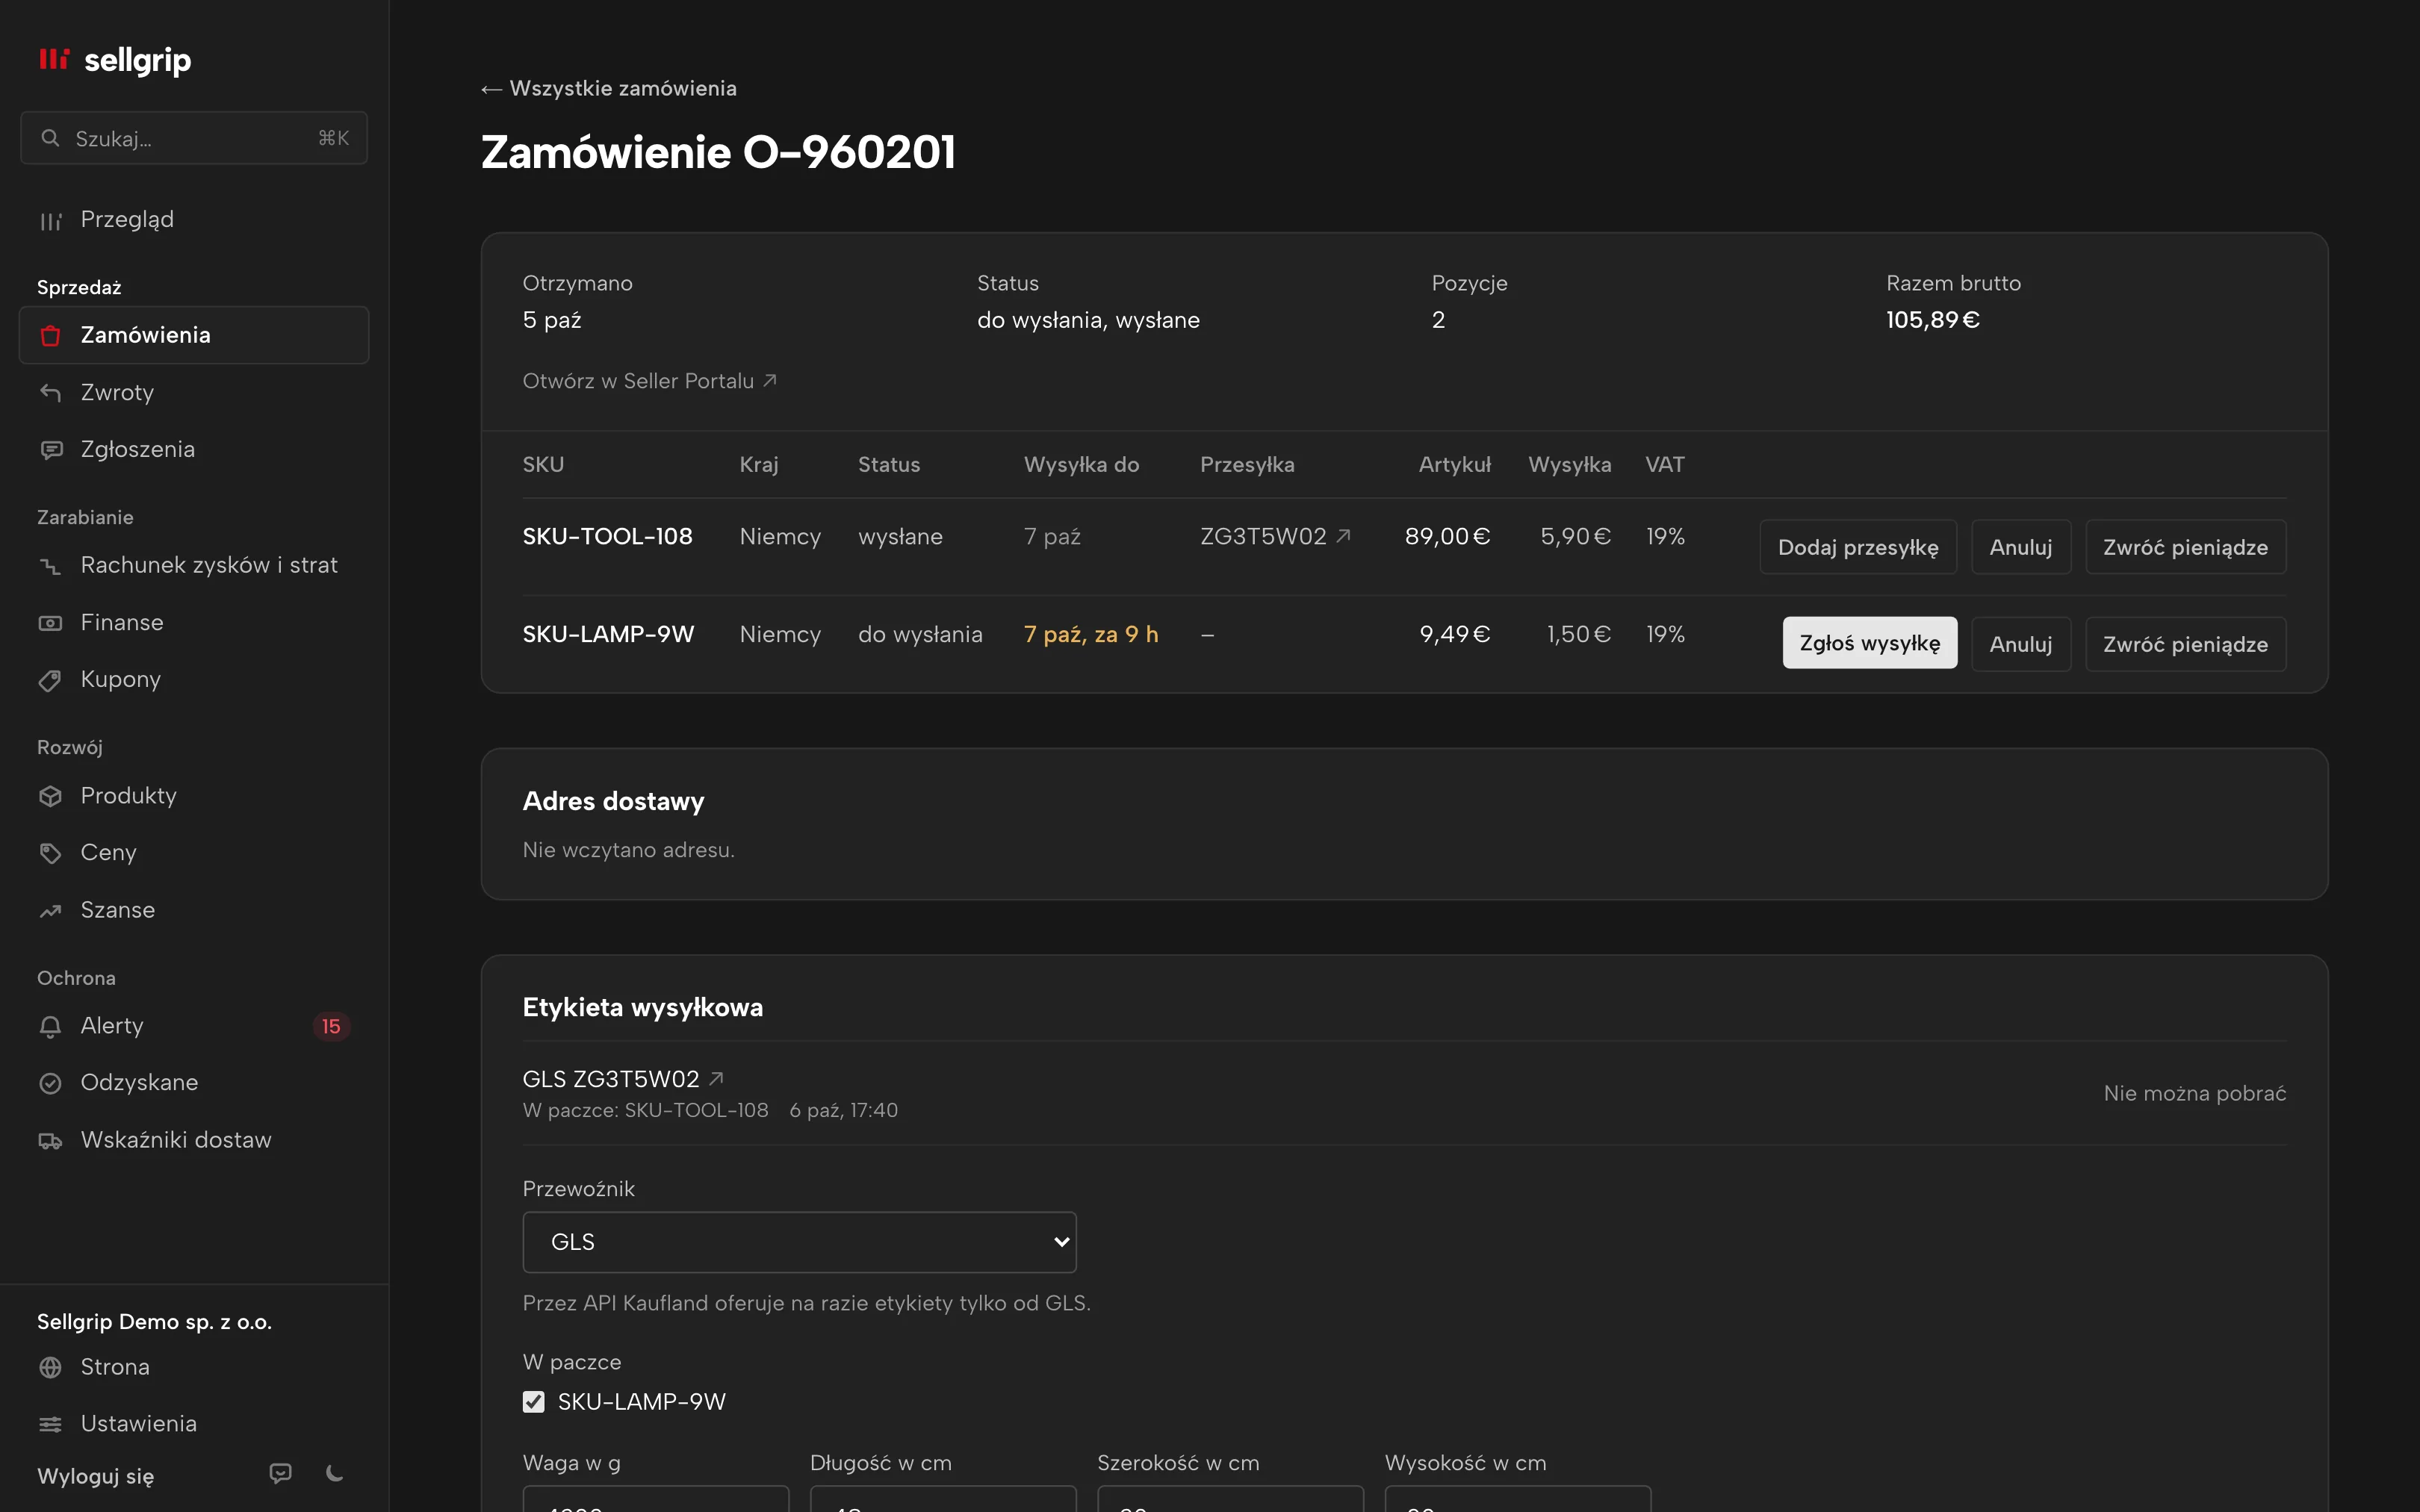Open external link arrow beside ZG3T5W02 in table
Image resolution: width=2420 pixels, height=1512 pixels.
(x=1344, y=536)
